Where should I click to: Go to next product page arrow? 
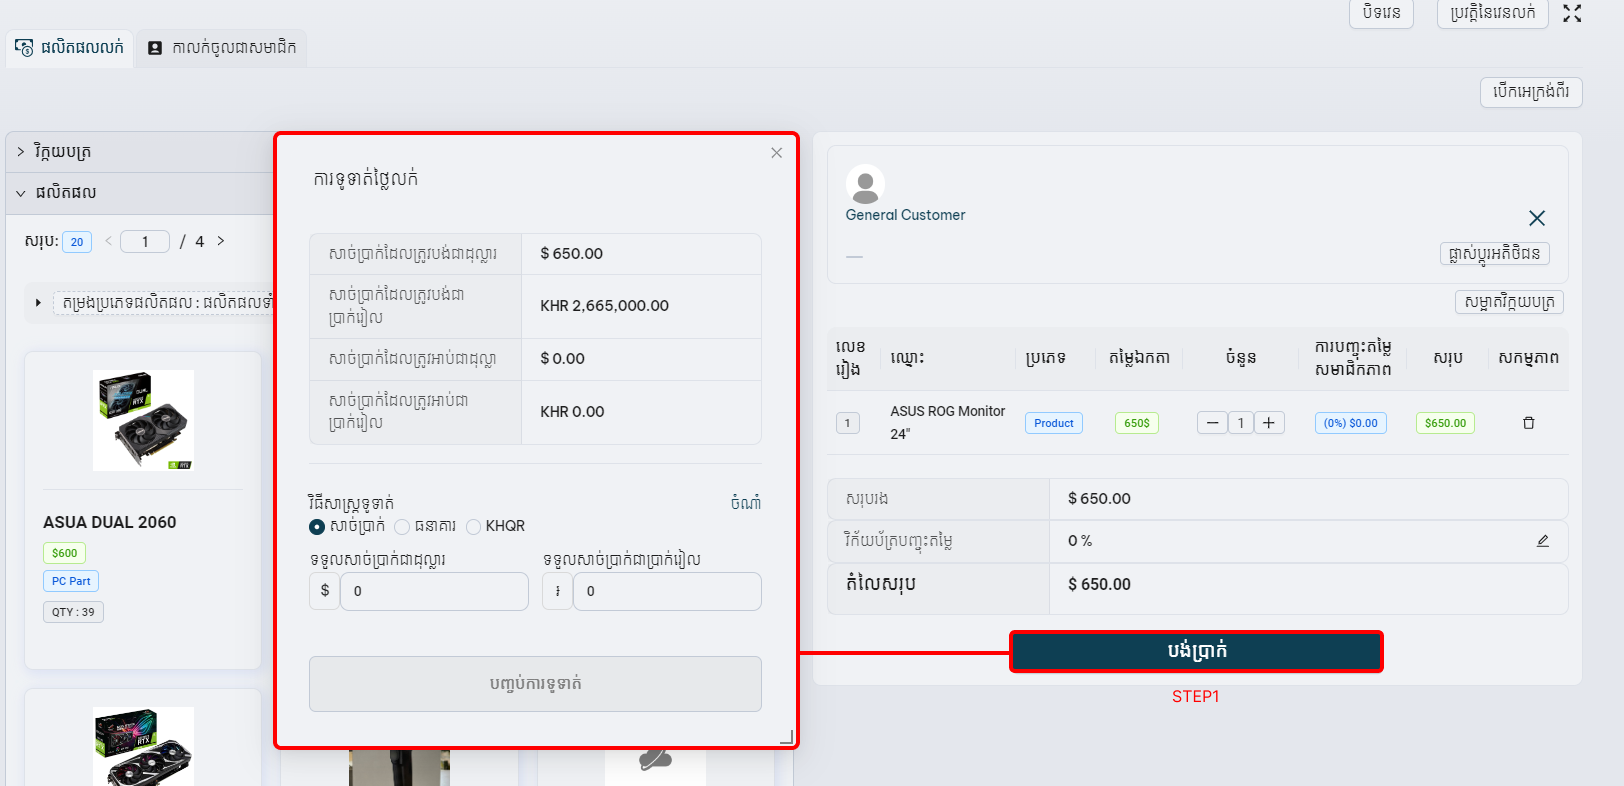click(x=221, y=241)
